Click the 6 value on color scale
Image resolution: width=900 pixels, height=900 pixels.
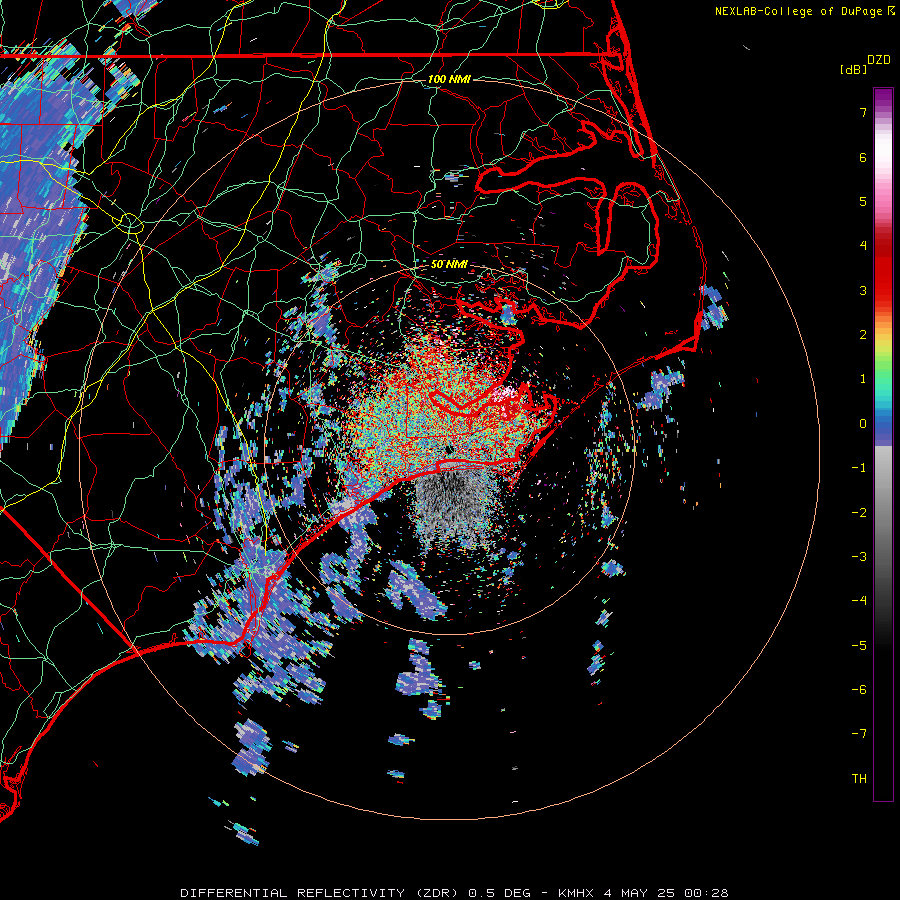click(863, 157)
